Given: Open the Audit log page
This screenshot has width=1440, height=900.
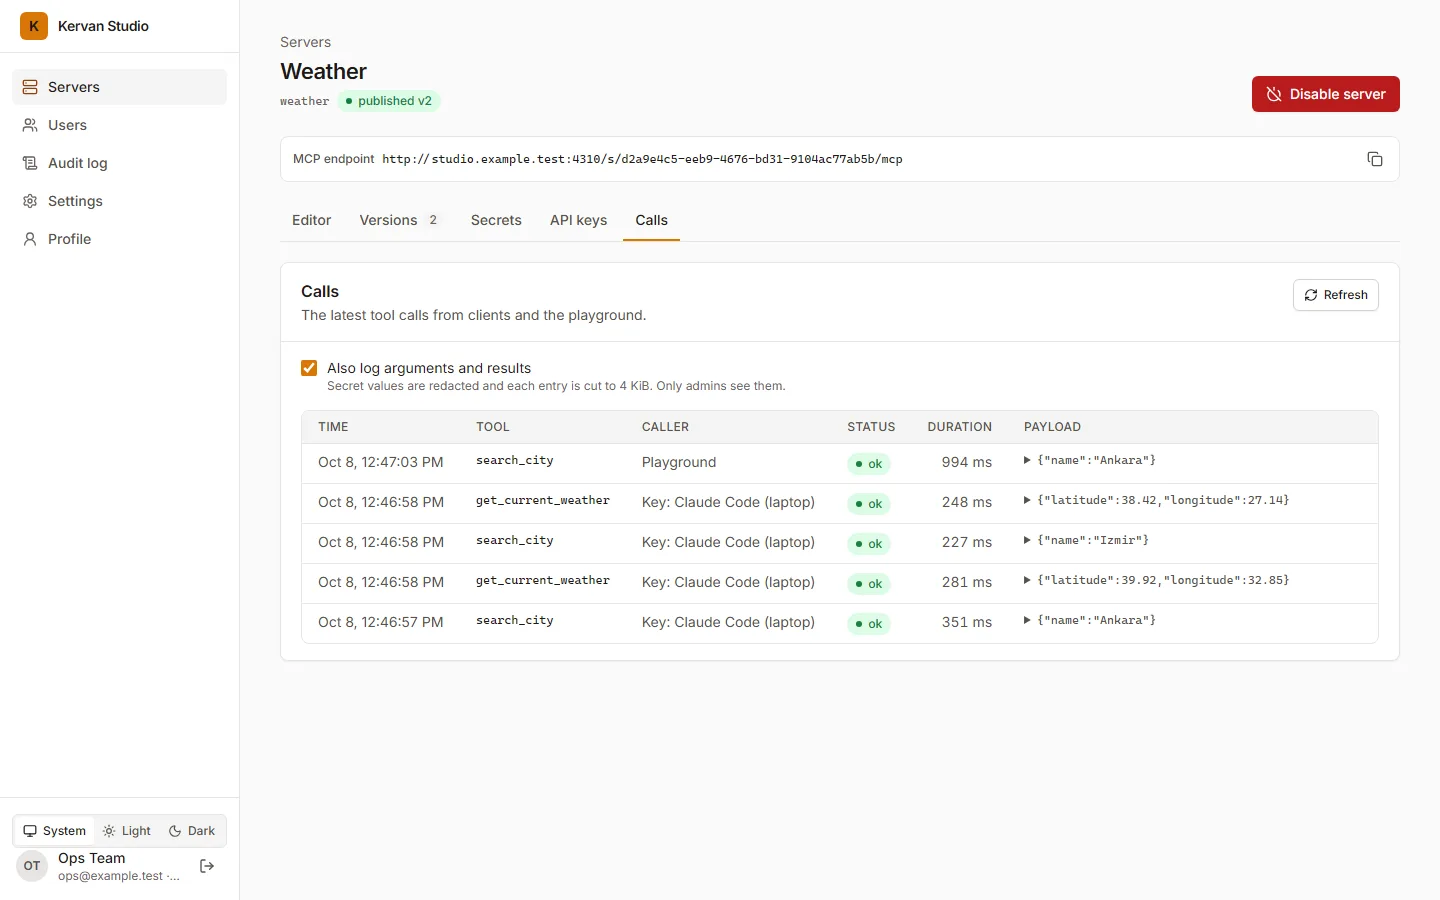Looking at the screenshot, I should (x=119, y=163).
